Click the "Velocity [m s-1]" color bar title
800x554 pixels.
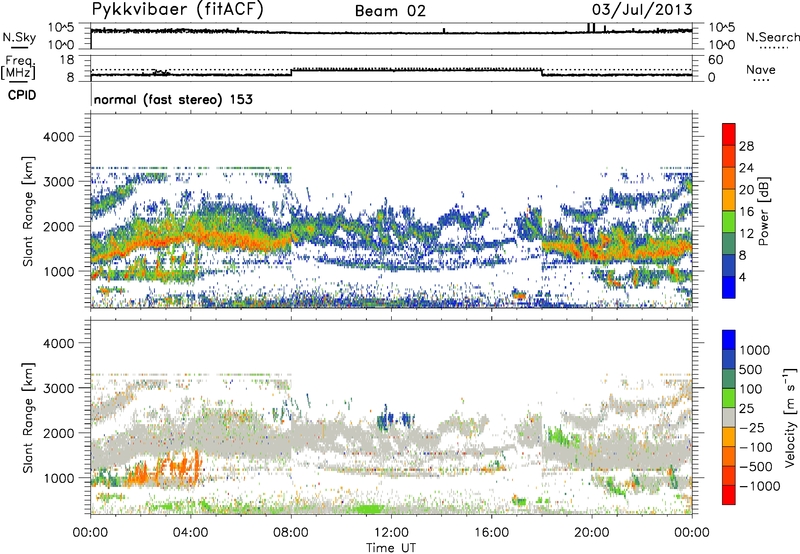click(790, 417)
